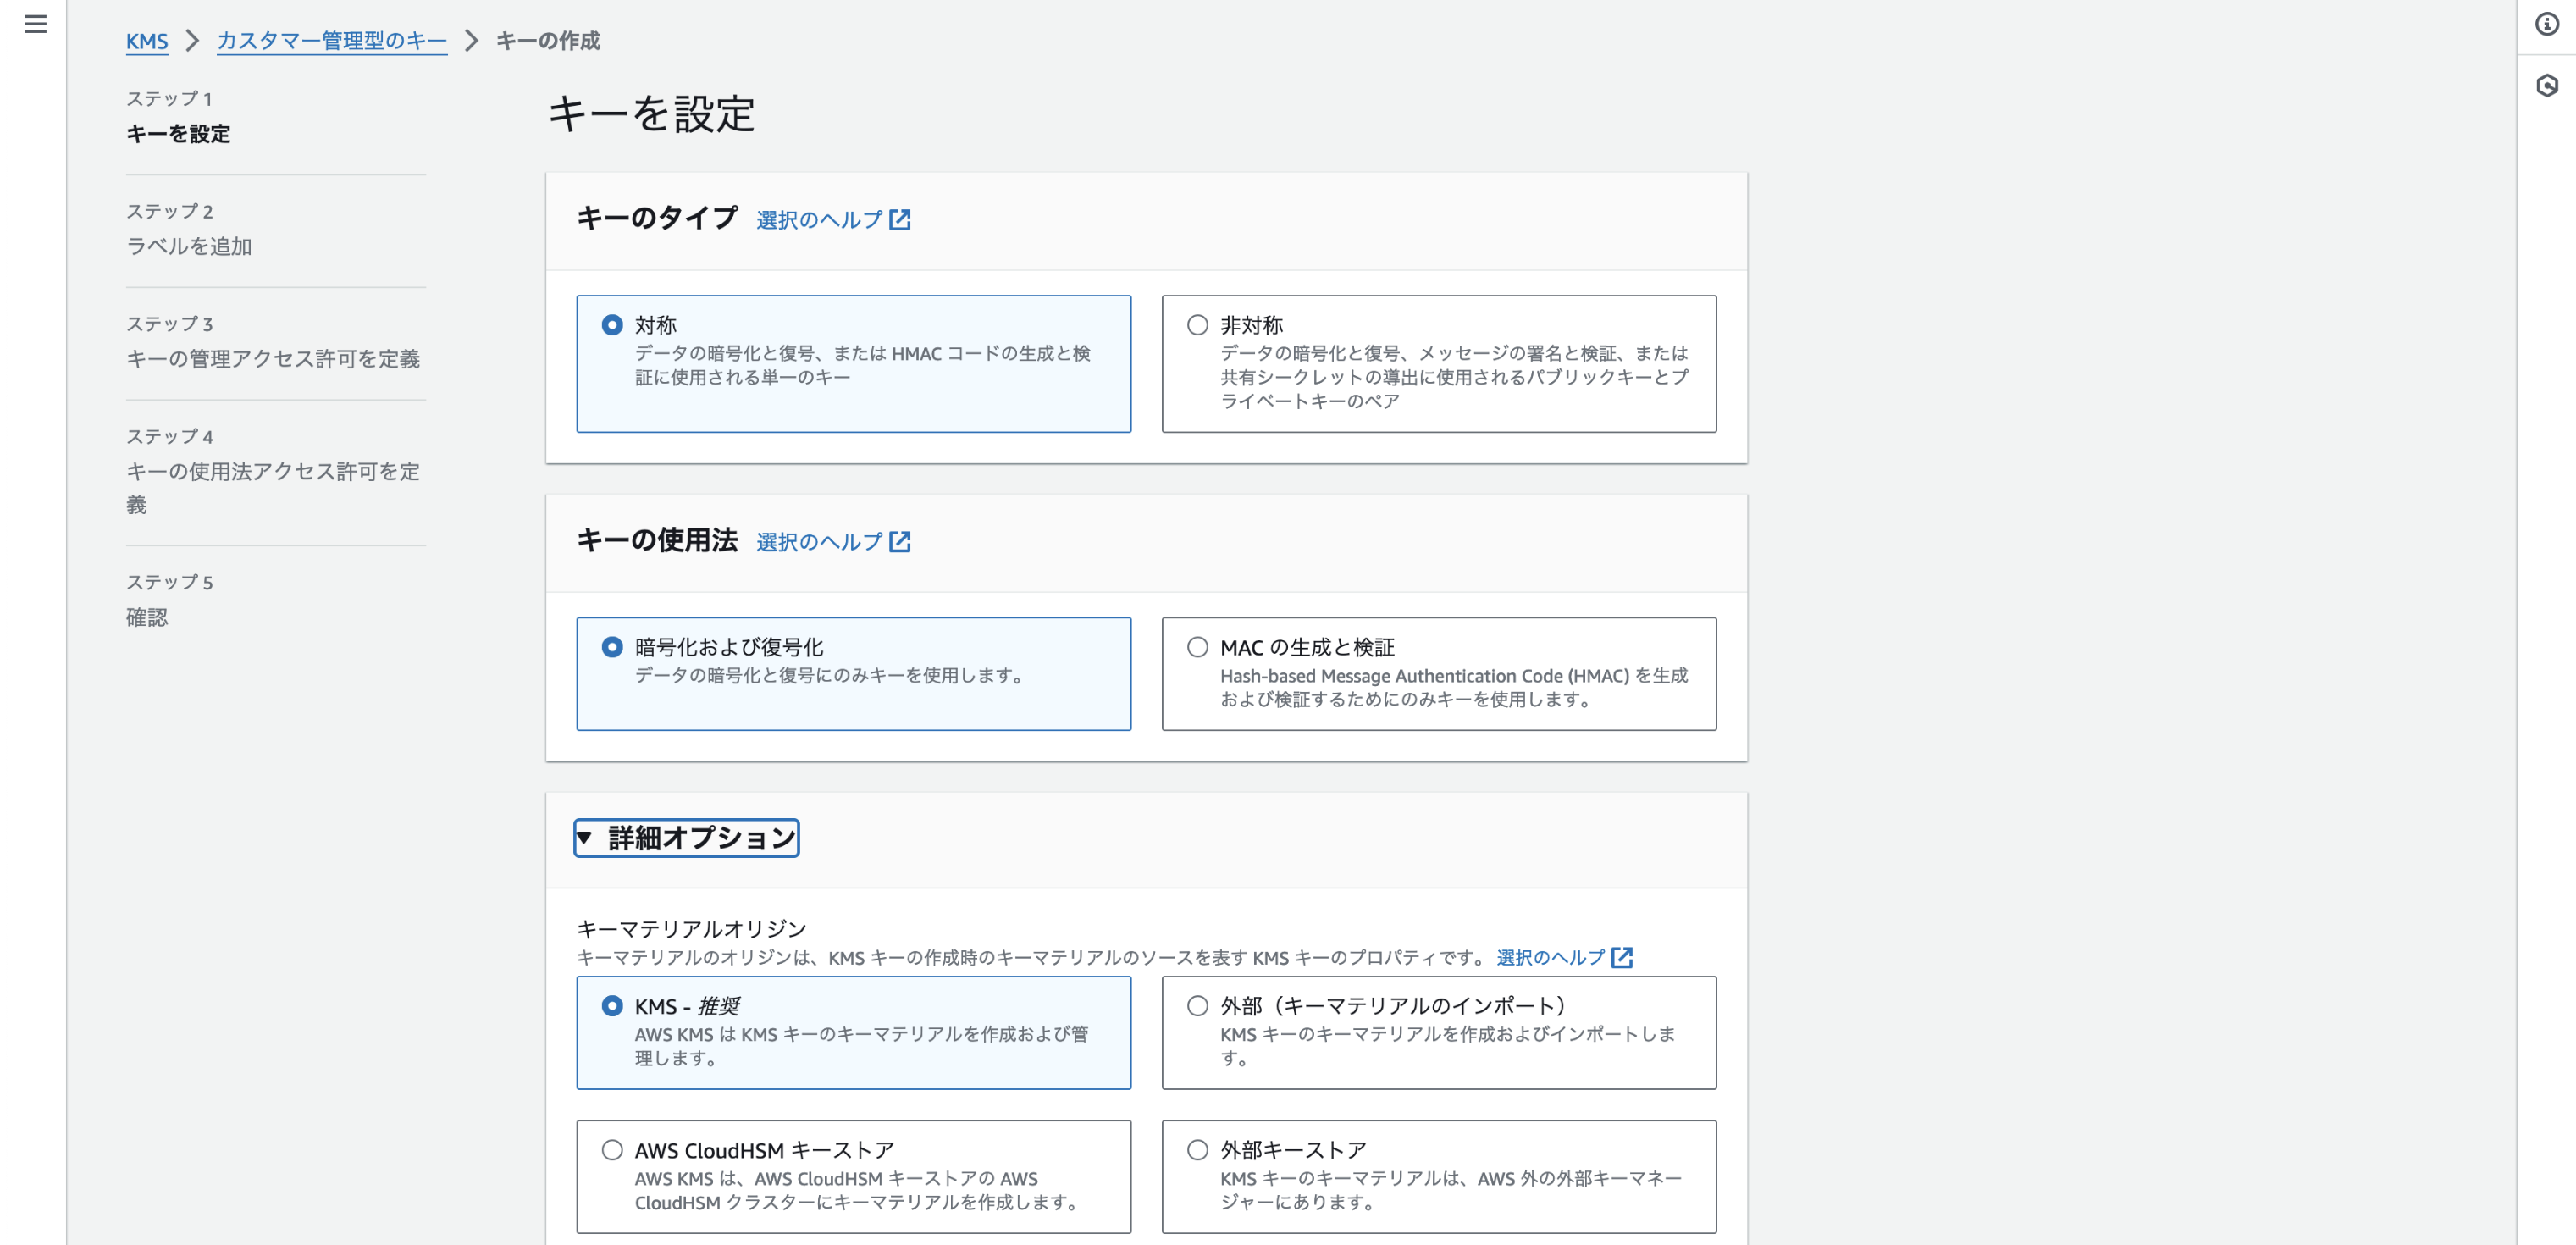This screenshot has height=1245, width=2576.
Task: Select the 対称 key type card
Action: coord(853,364)
